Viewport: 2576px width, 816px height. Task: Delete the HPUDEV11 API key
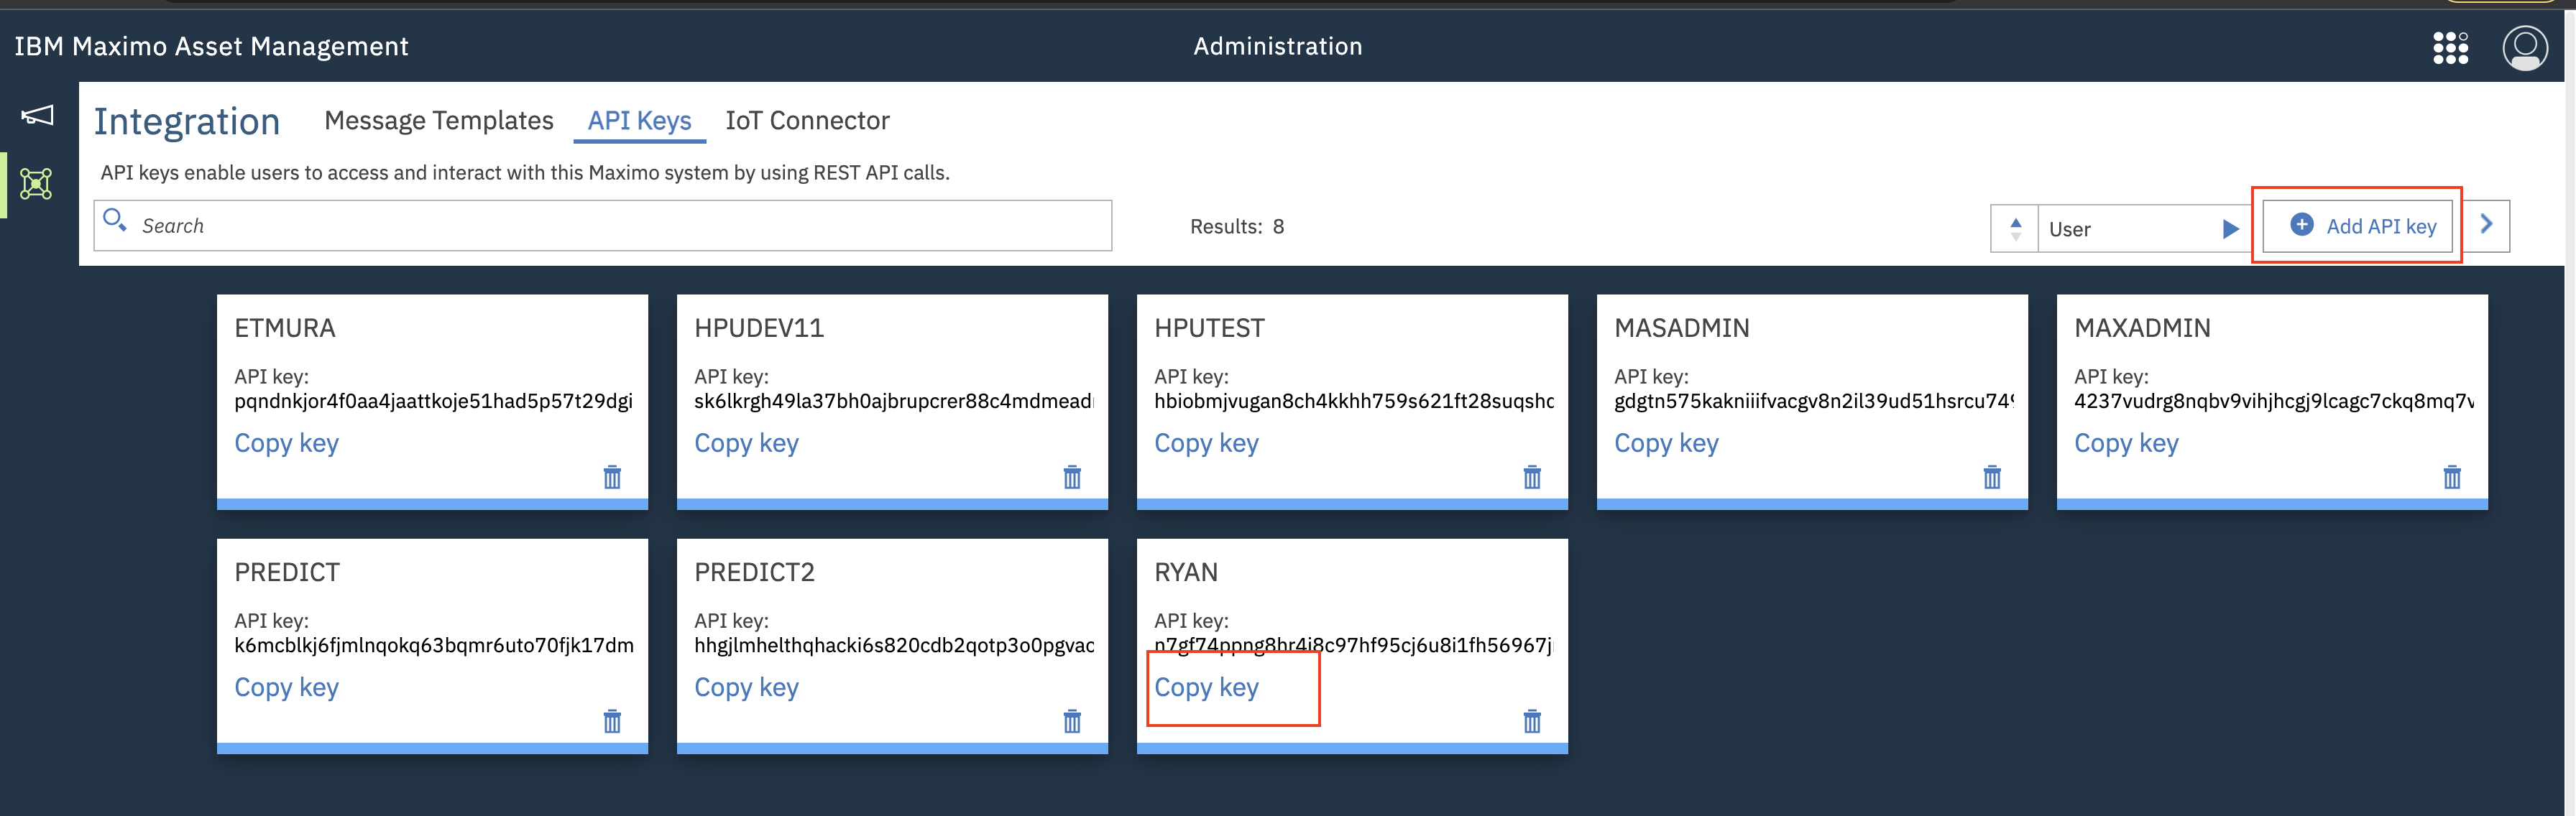tap(1072, 477)
